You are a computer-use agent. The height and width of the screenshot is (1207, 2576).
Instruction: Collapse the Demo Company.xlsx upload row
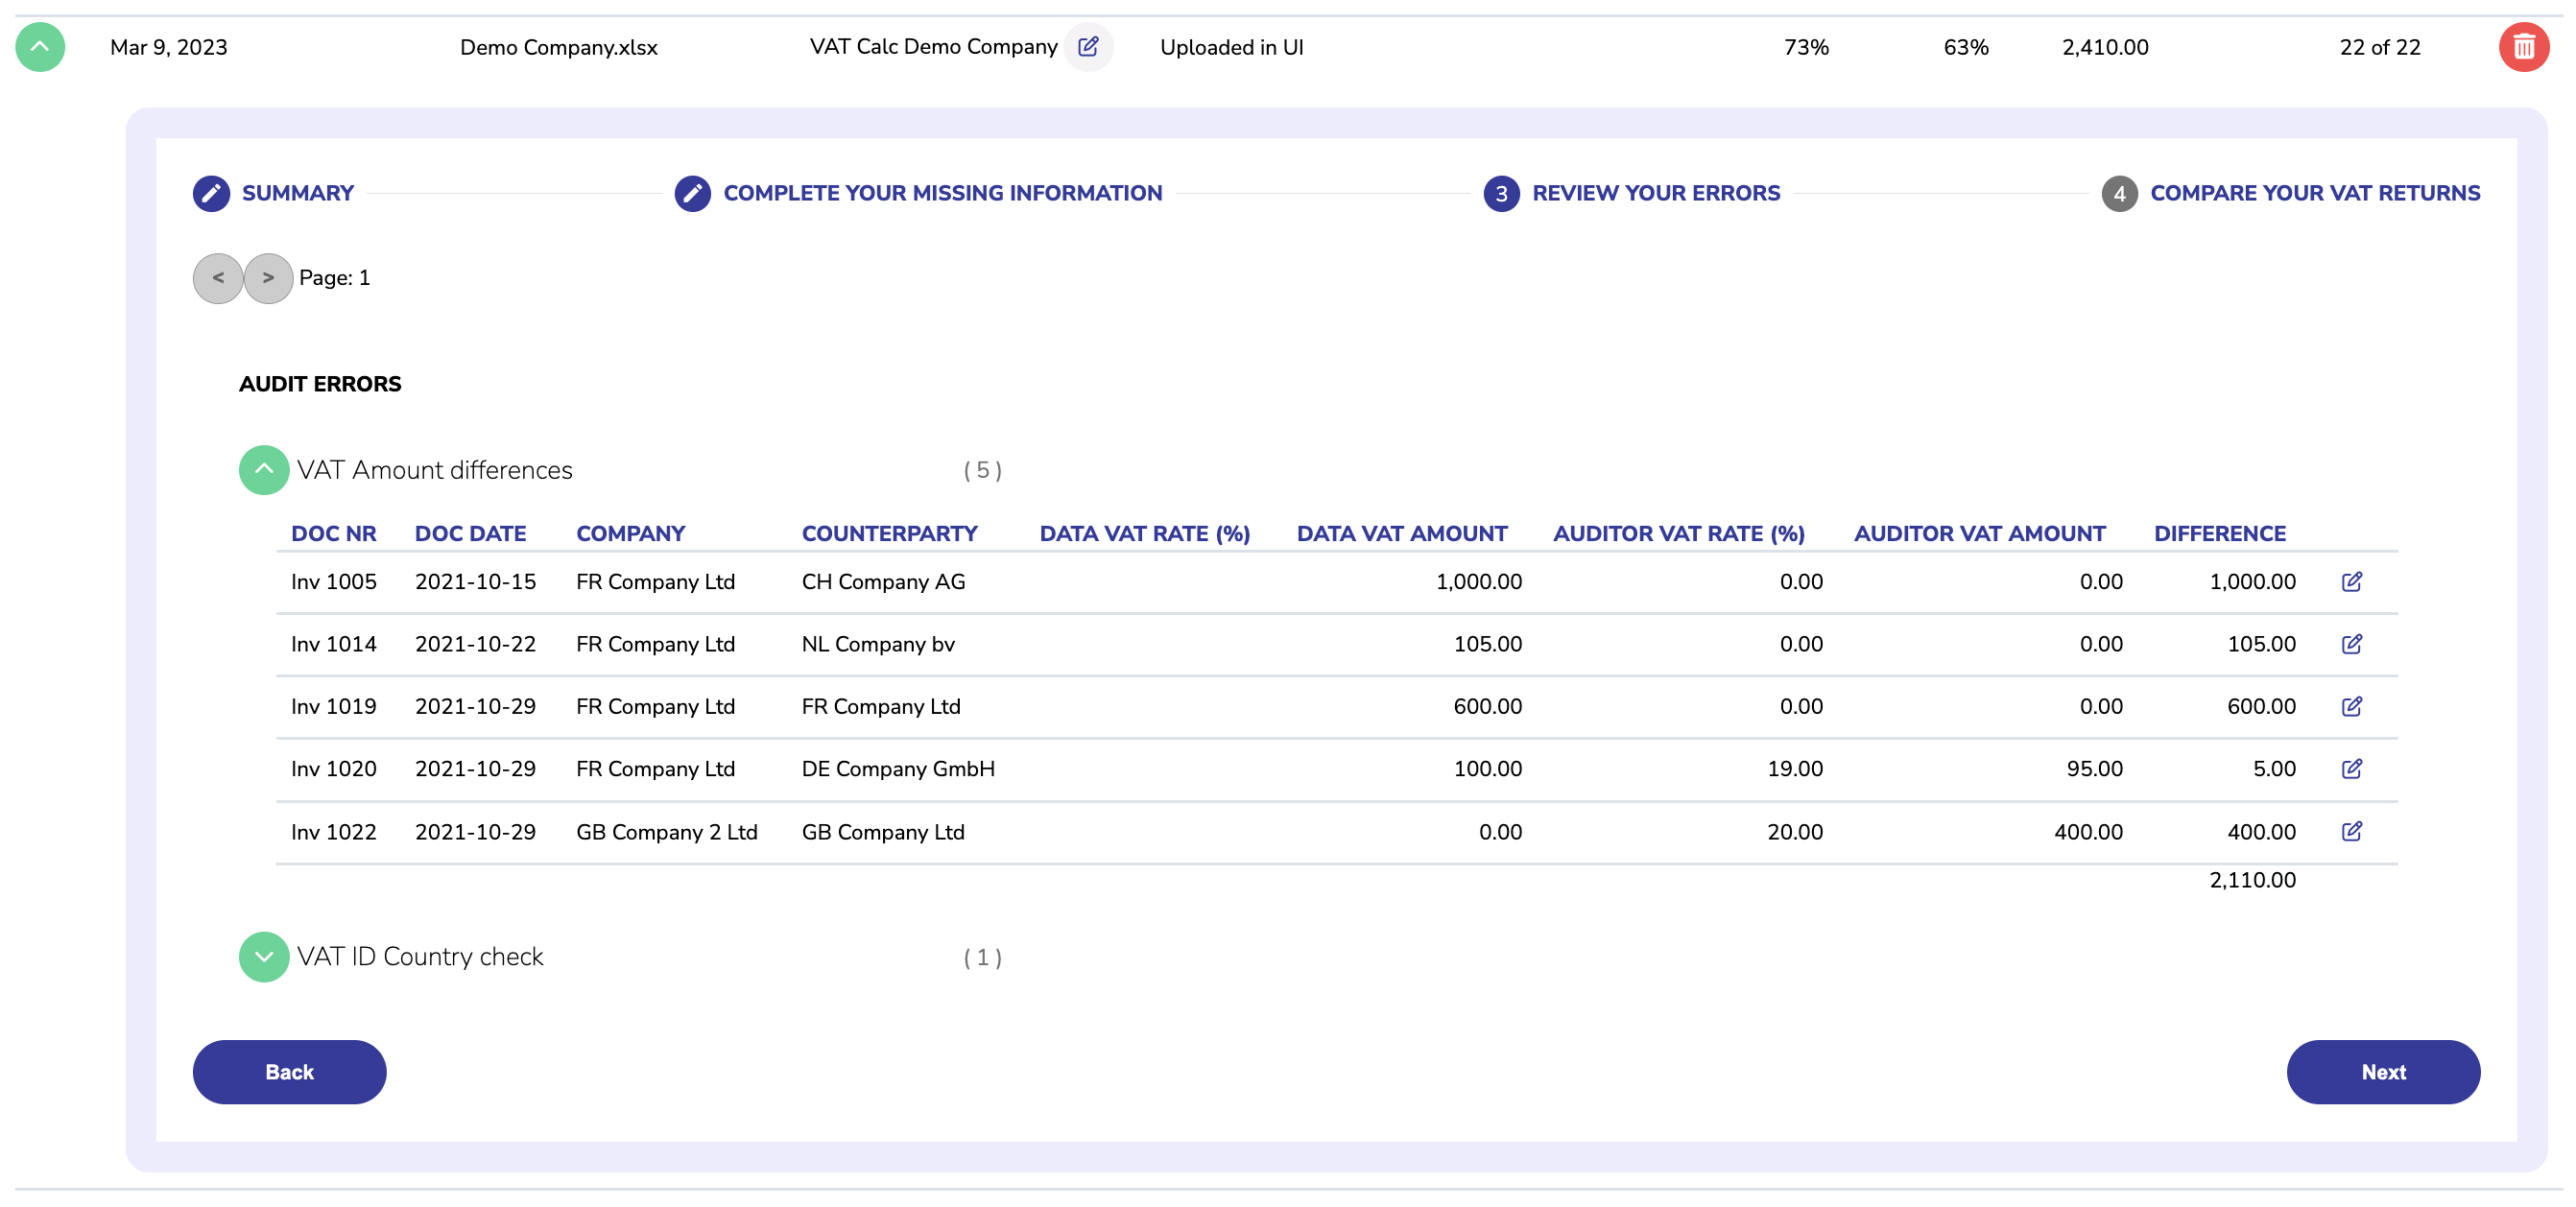[40, 47]
